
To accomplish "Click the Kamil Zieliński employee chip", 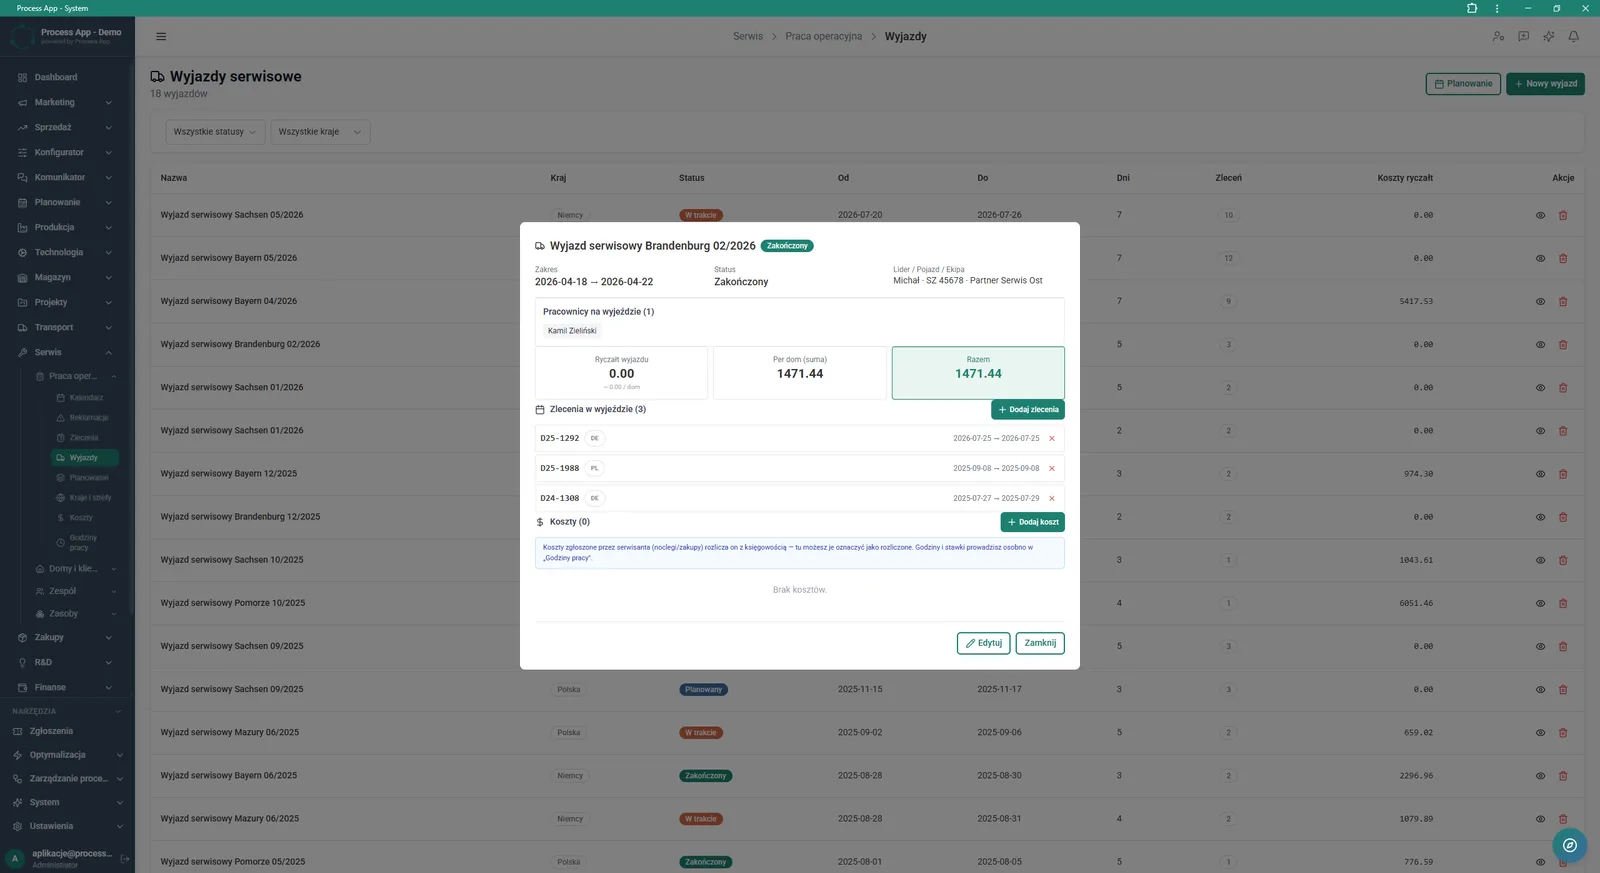I will click(572, 331).
